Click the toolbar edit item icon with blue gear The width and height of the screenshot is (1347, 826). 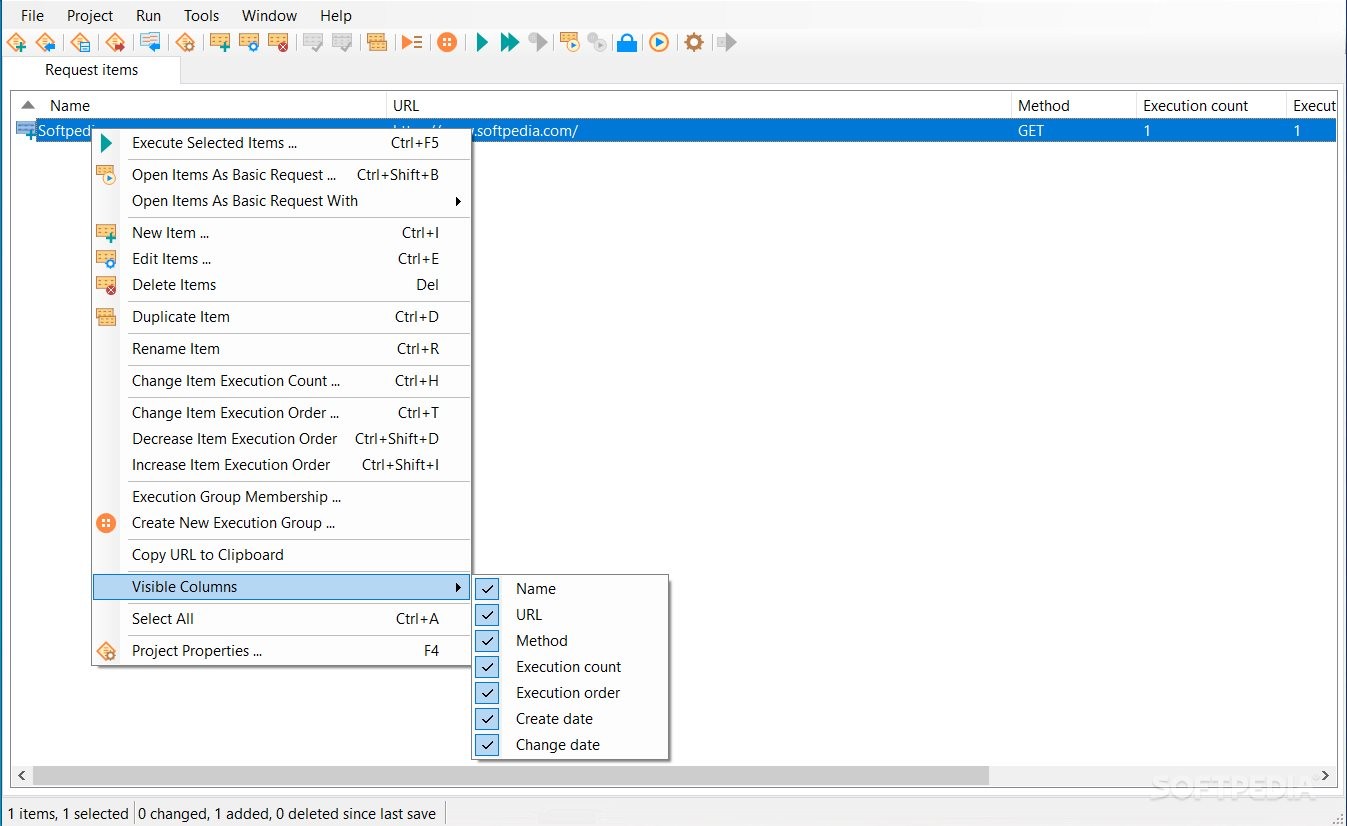click(249, 42)
